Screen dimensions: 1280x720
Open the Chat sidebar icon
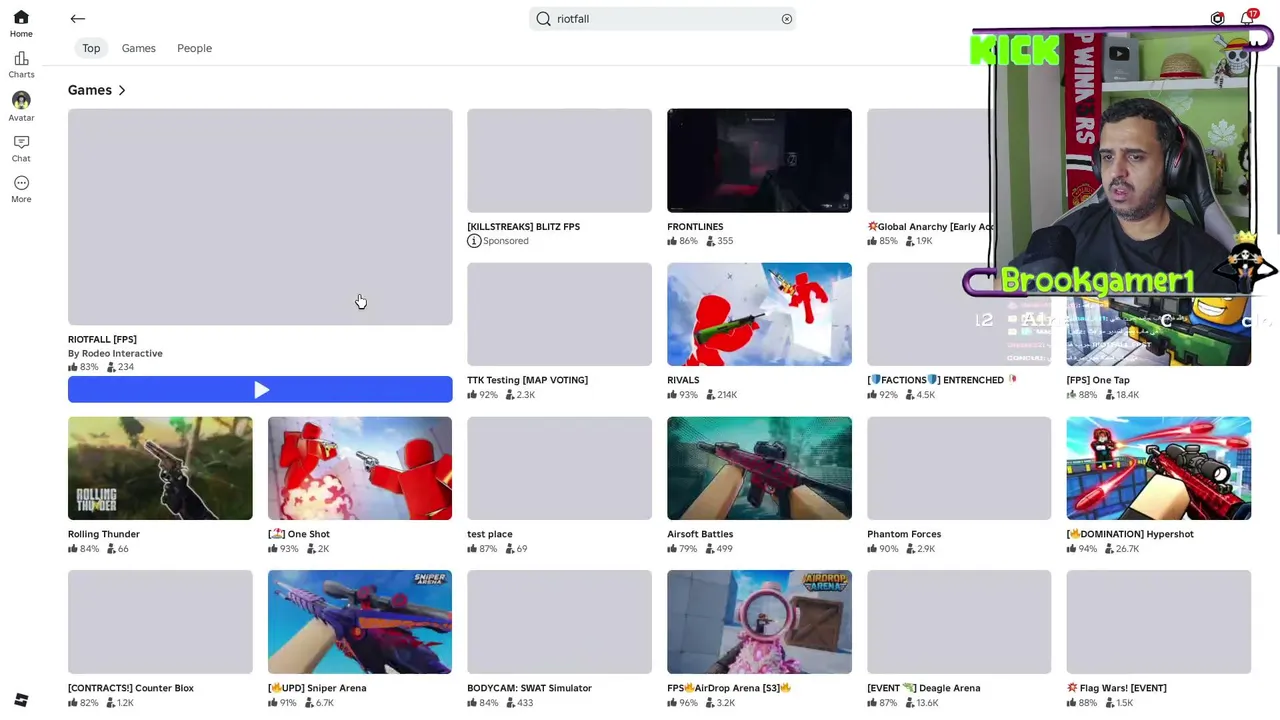point(21,148)
